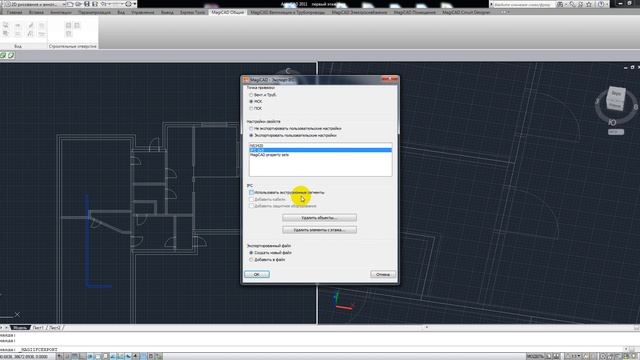Switch to MagiCAD Circuit Designer tab
Screen dimensions: 640x360
coord(466,12)
